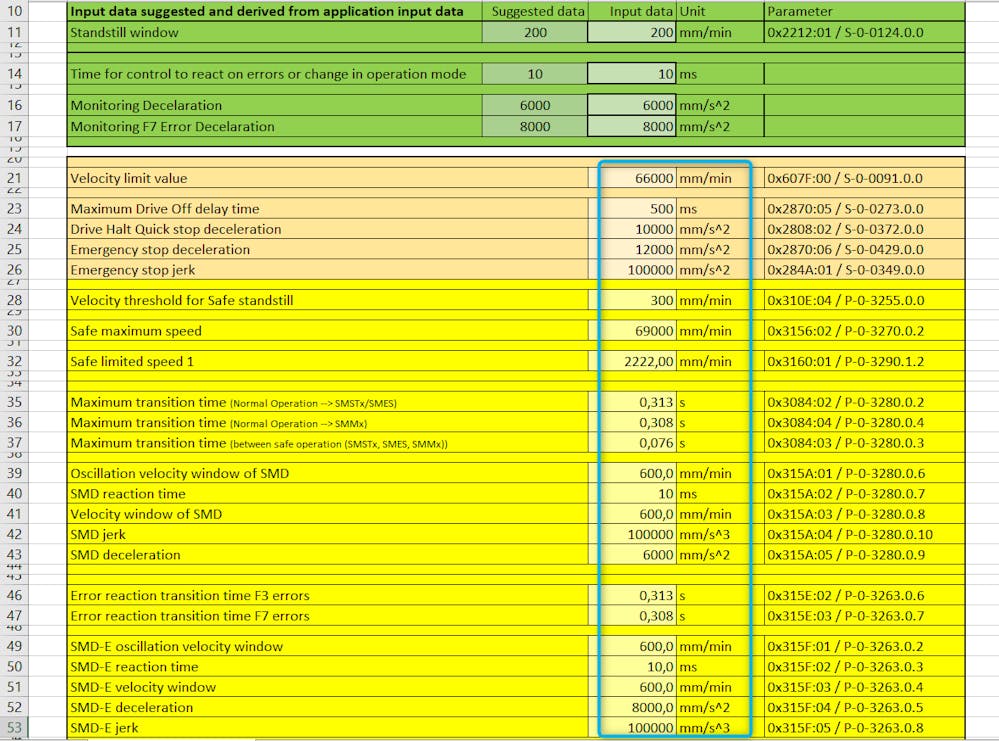Click "Error reaction transition time F3 errors" label
Screen dimensions: 999x741
327,596
